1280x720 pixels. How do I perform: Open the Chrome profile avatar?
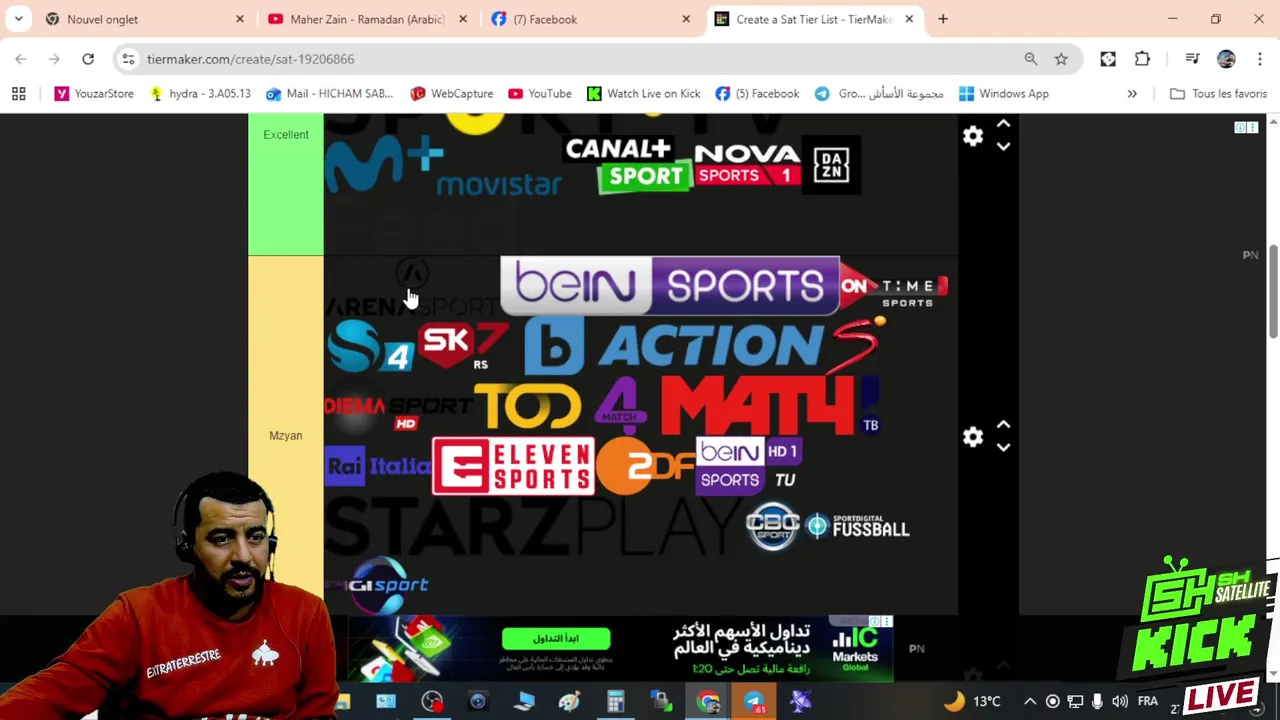point(1226,59)
